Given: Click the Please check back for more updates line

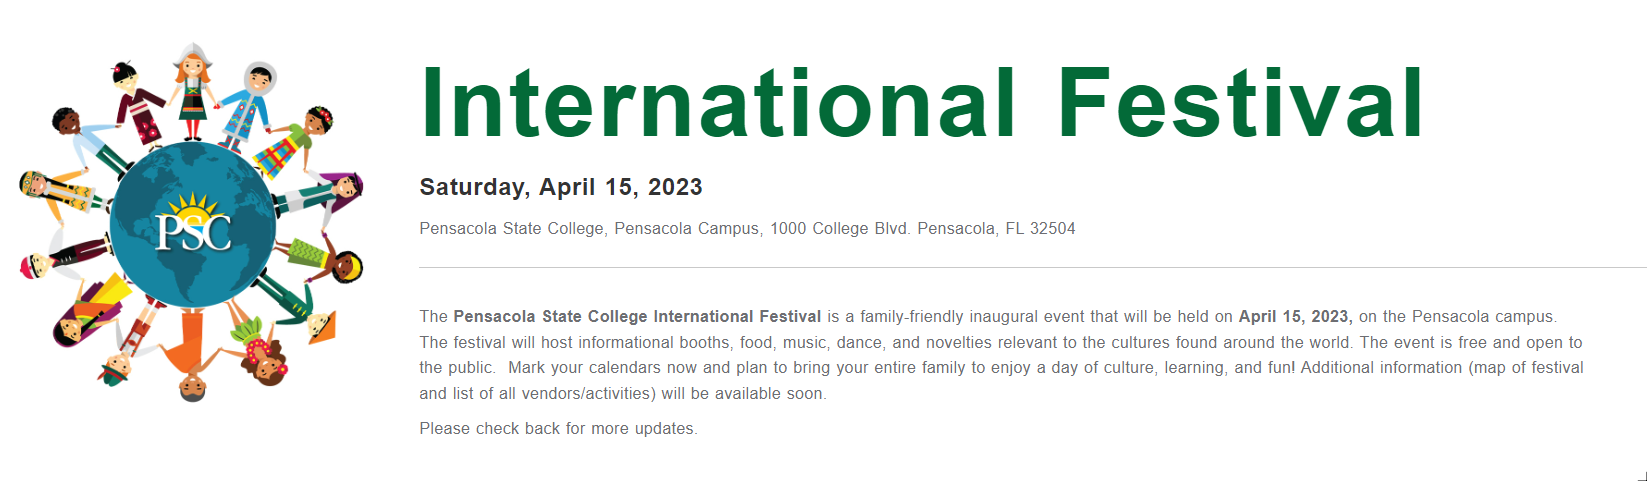Looking at the screenshot, I should click(x=558, y=428).
